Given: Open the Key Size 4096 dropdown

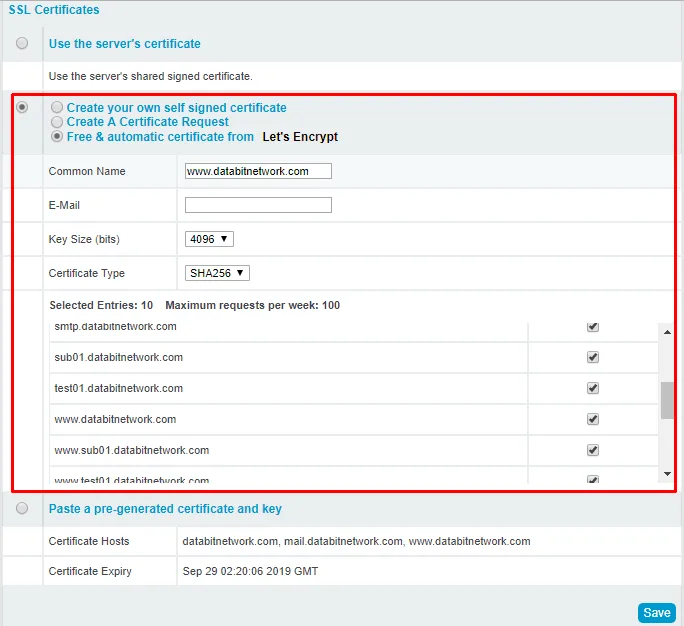Looking at the screenshot, I should coord(209,239).
